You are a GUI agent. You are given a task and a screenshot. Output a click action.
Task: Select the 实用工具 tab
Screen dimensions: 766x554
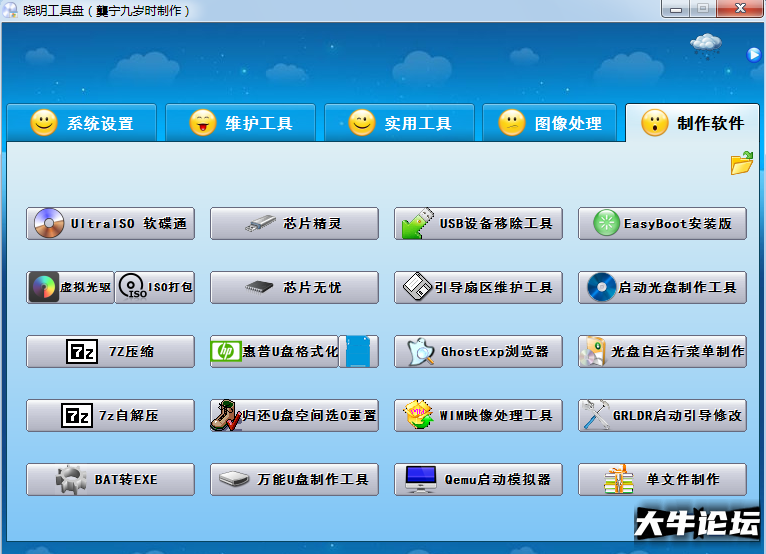point(399,123)
